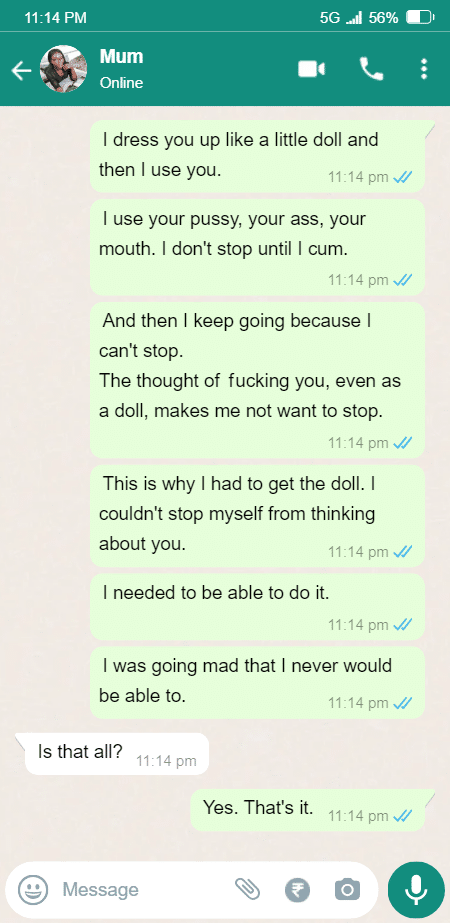Click the Message text input field
The width and height of the screenshot is (450, 923).
(141, 889)
